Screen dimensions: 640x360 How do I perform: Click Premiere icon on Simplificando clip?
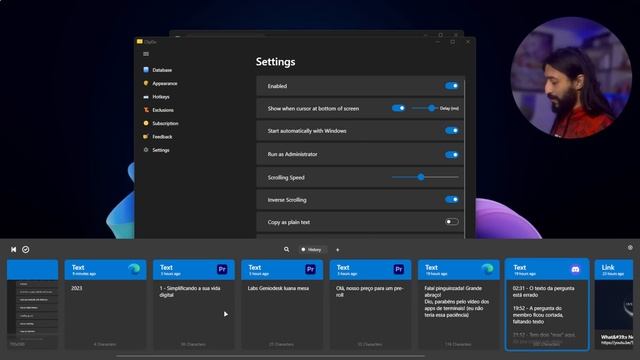coord(222,269)
